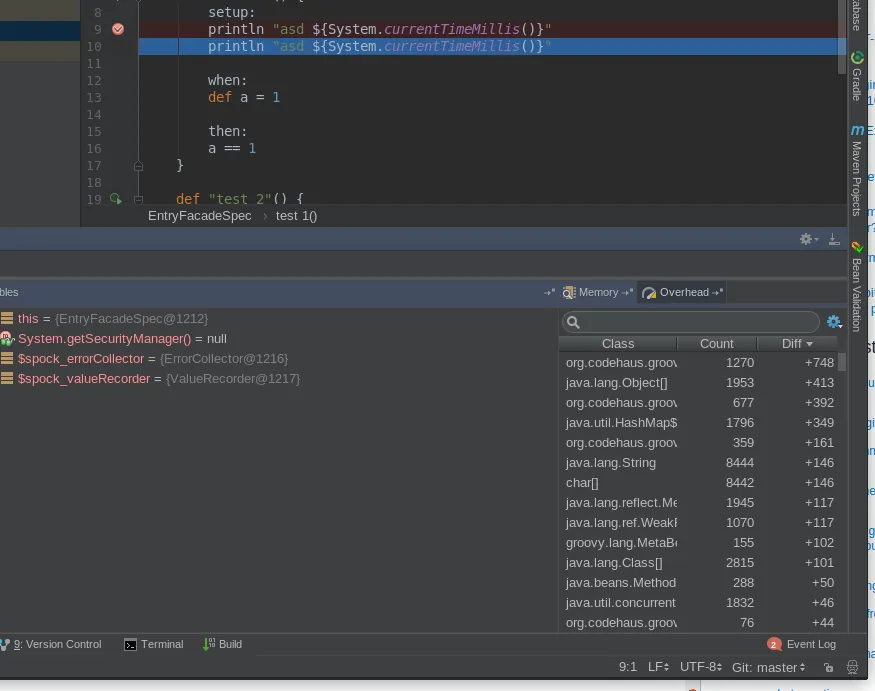Select the java.util.HashMap$ row
Viewport: 875px width, 691px height.
pos(699,423)
